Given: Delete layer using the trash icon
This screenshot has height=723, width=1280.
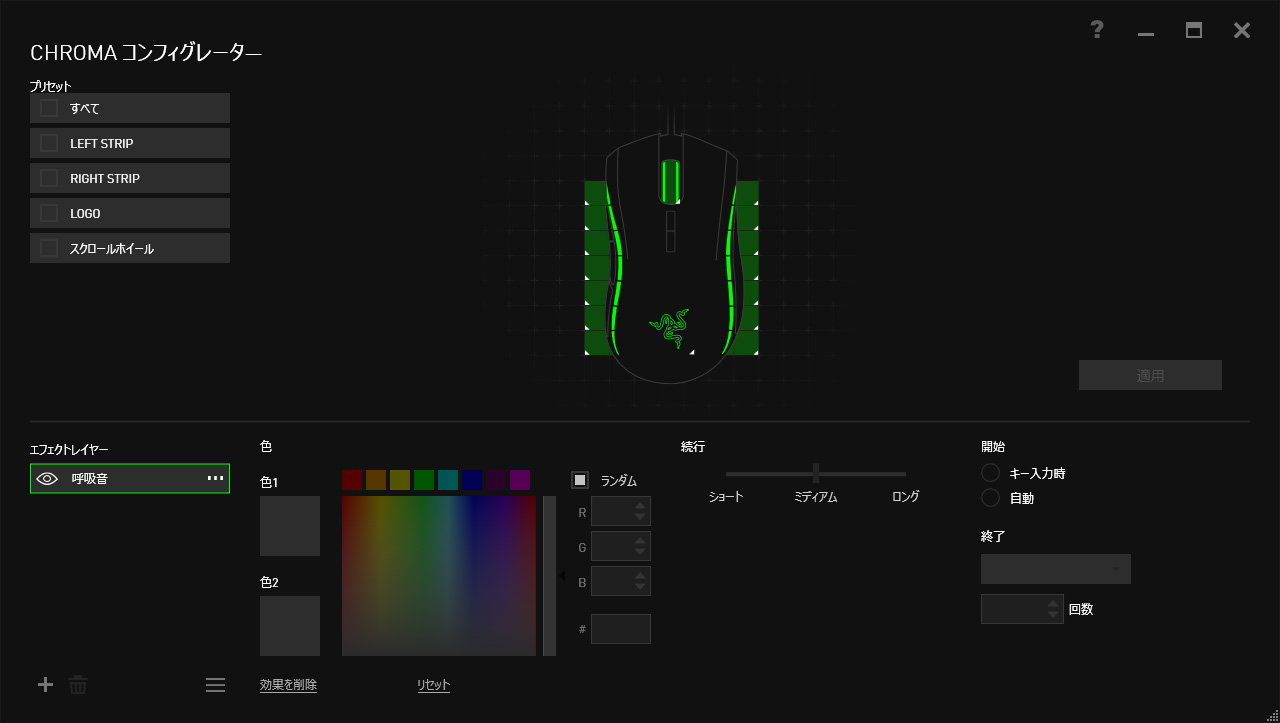Looking at the screenshot, I should click(78, 685).
